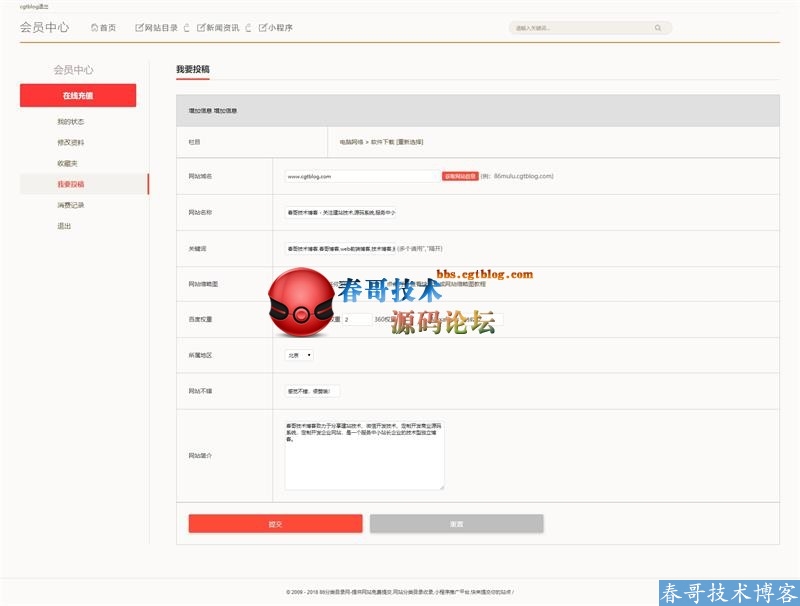This screenshot has height=606, width=800.
Task: Open the 所属地区 region dropdown
Action: coord(299,355)
